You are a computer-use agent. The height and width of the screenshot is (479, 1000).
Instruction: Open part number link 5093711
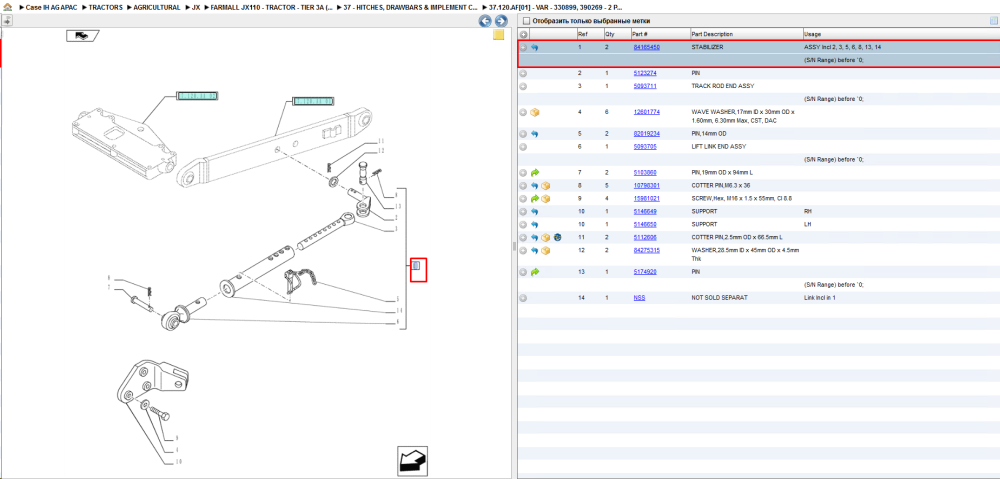(645, 86)
